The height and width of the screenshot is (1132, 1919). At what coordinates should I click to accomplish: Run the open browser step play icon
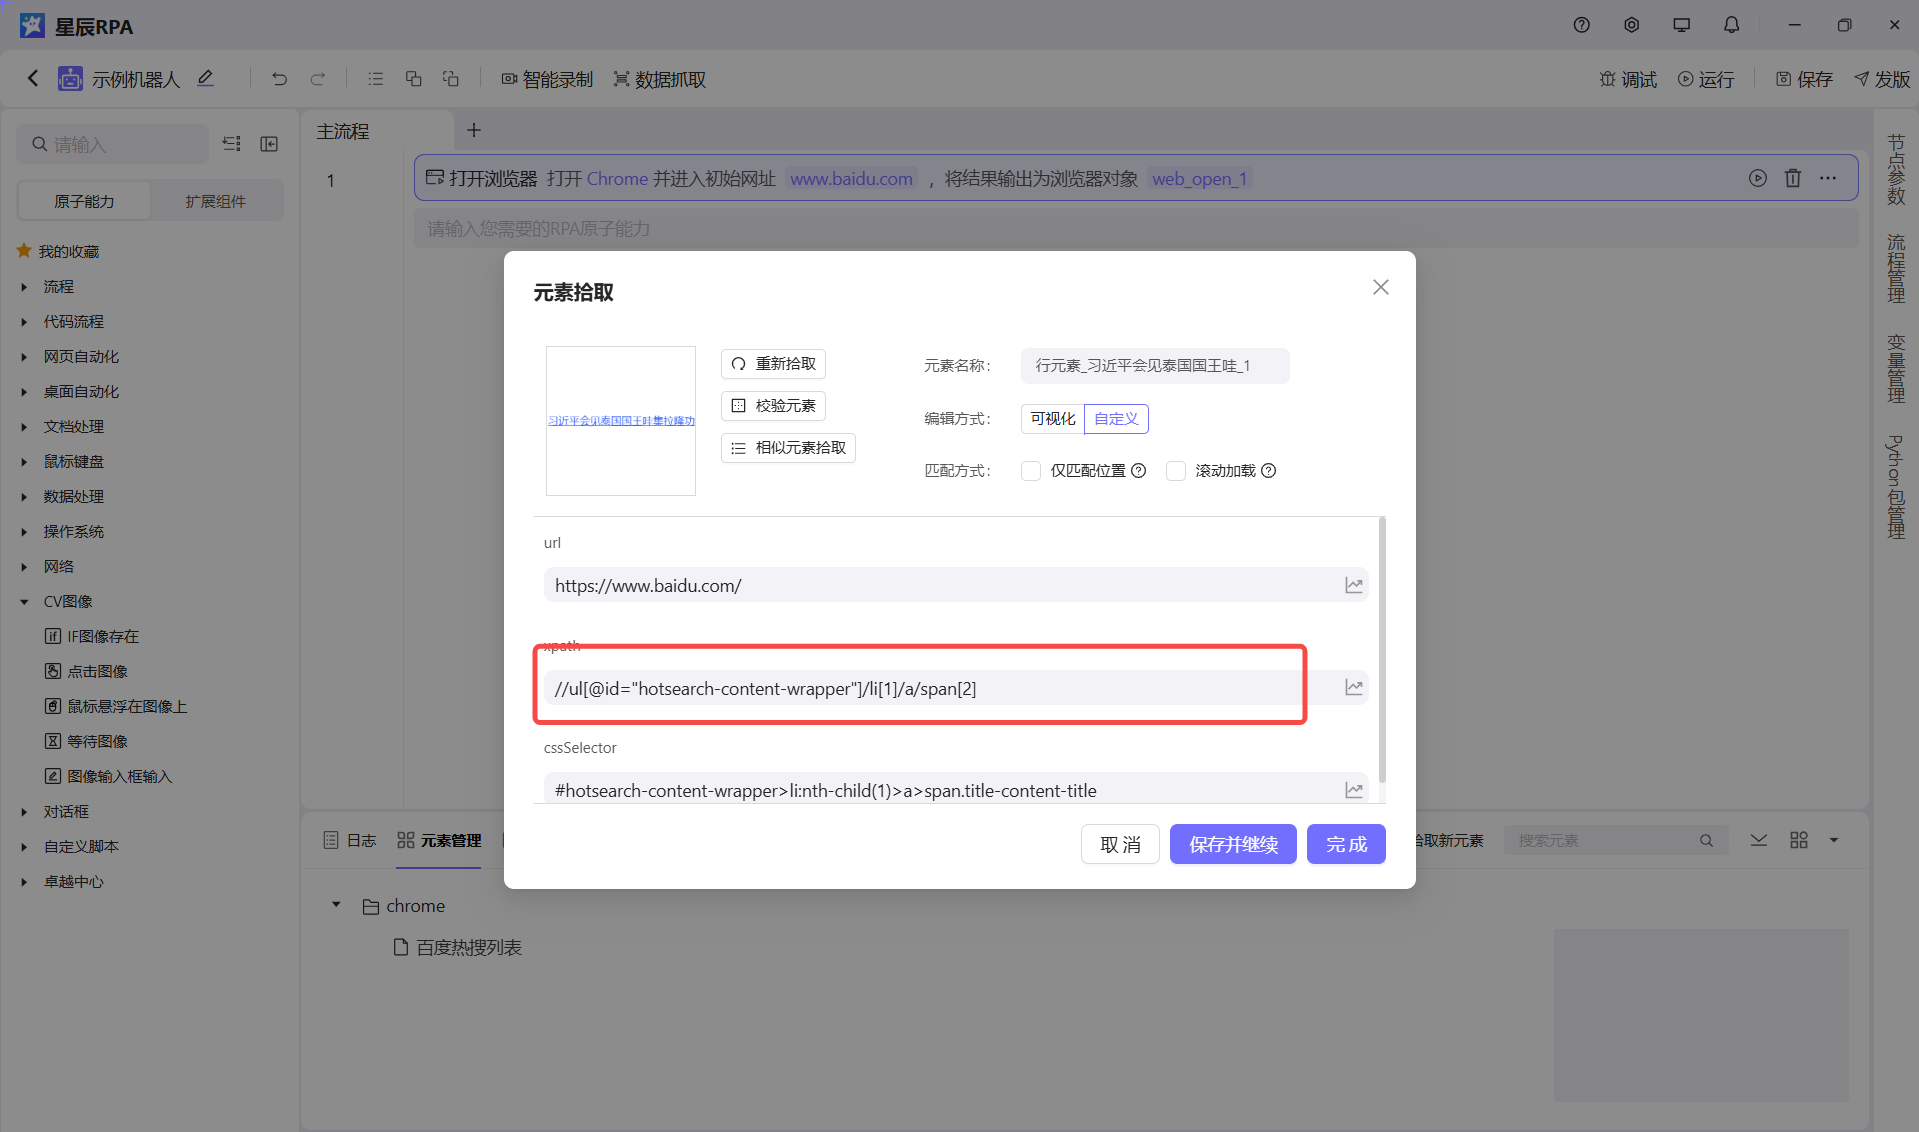point(1757,178)
